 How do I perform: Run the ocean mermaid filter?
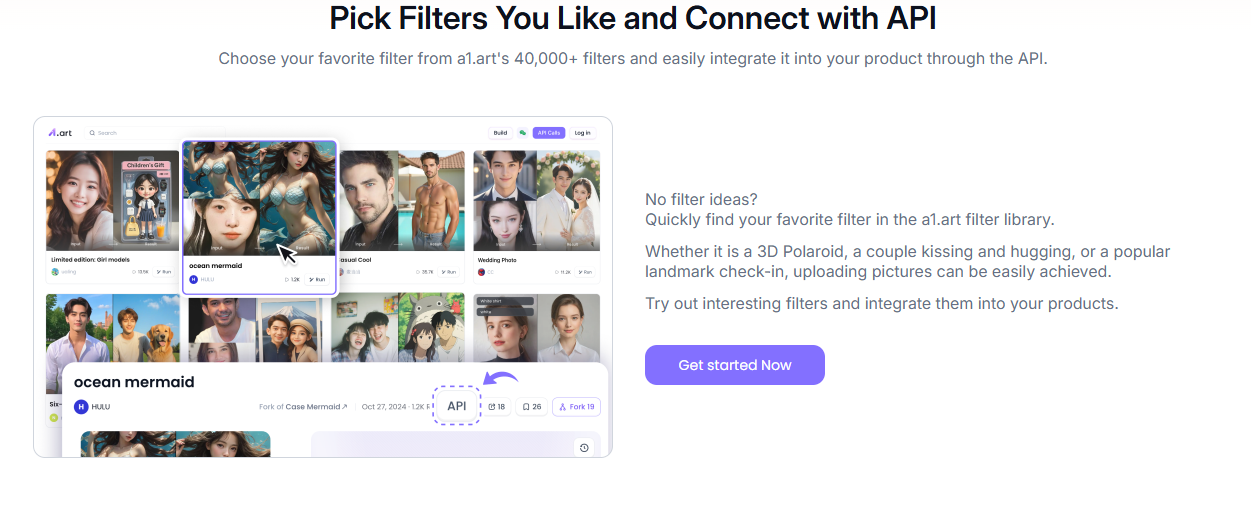[x=317, y=279]
